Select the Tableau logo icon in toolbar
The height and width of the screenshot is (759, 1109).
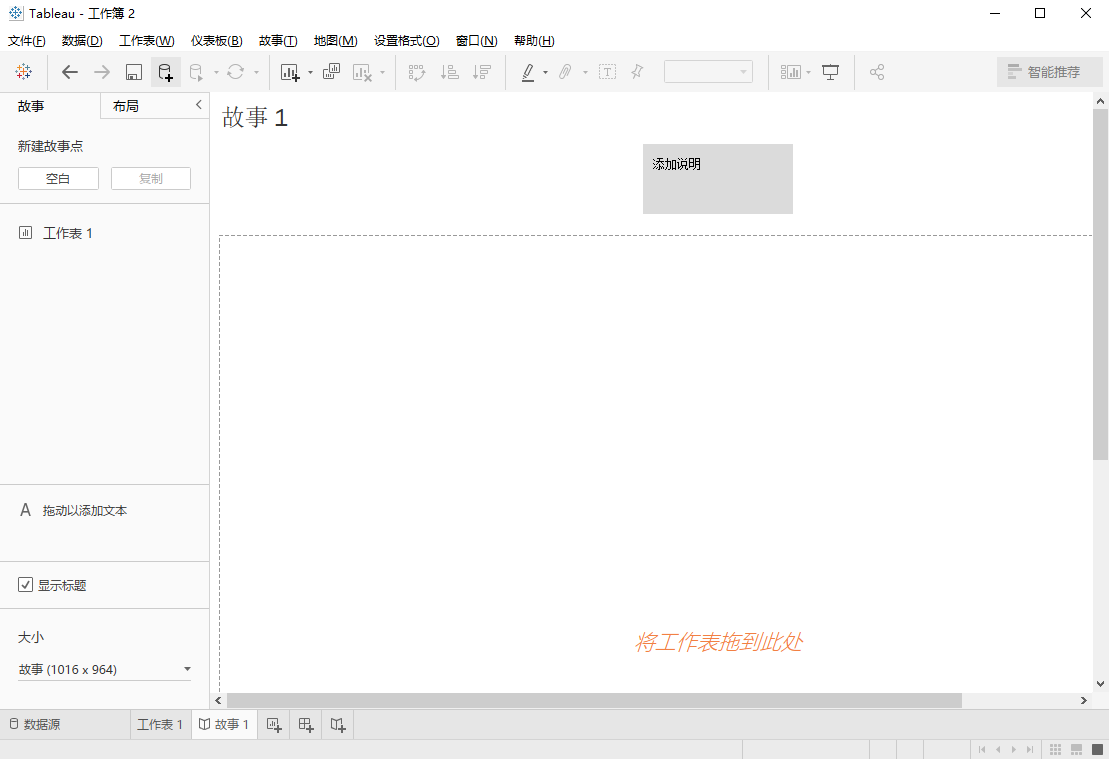pos(24,71)
